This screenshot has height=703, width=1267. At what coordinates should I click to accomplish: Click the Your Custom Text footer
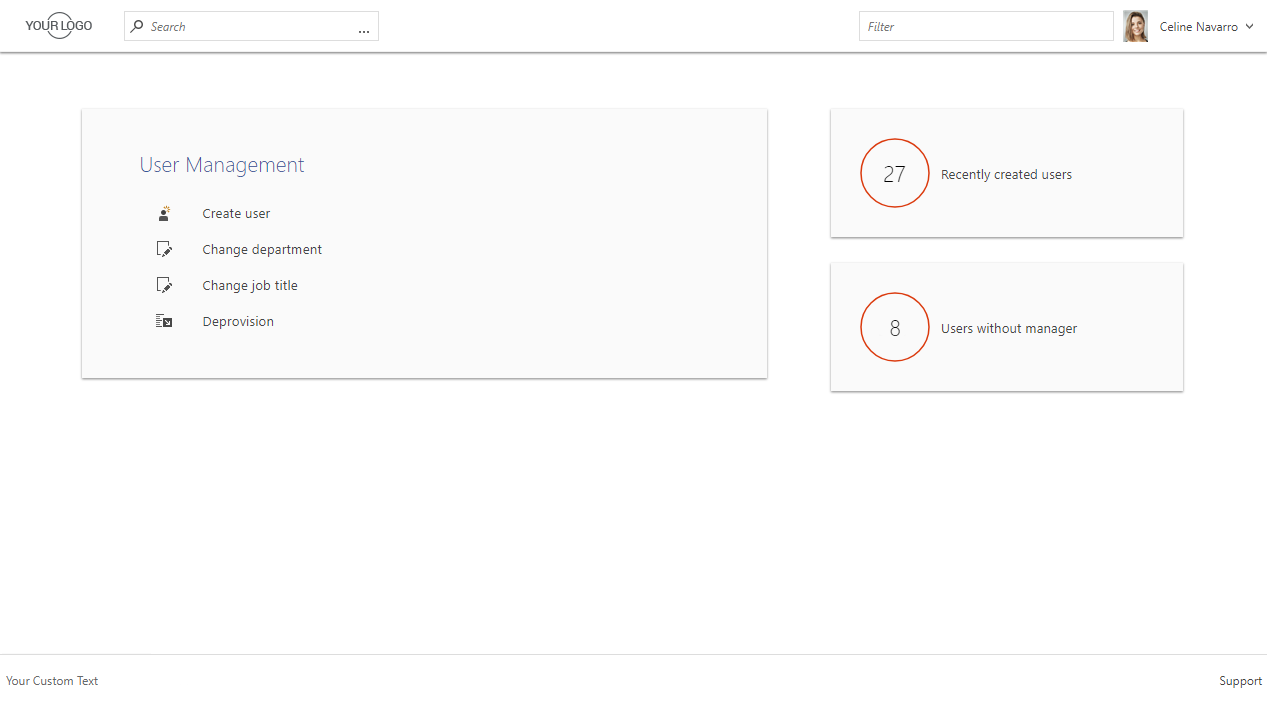(x=52, y=681)
